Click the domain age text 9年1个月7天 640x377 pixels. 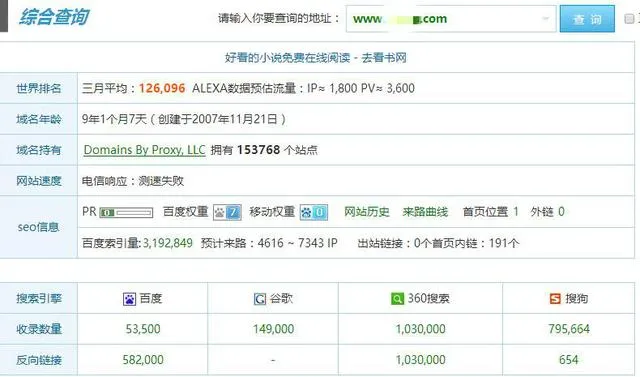[x=114, y=119]
